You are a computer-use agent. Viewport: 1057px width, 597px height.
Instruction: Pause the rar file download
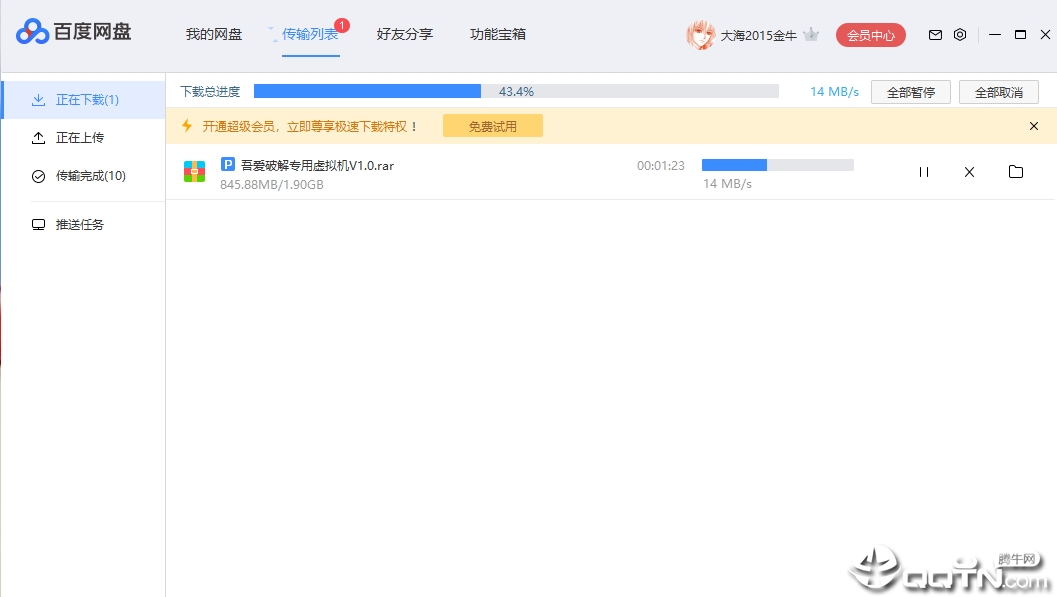(x=924, y=172)
